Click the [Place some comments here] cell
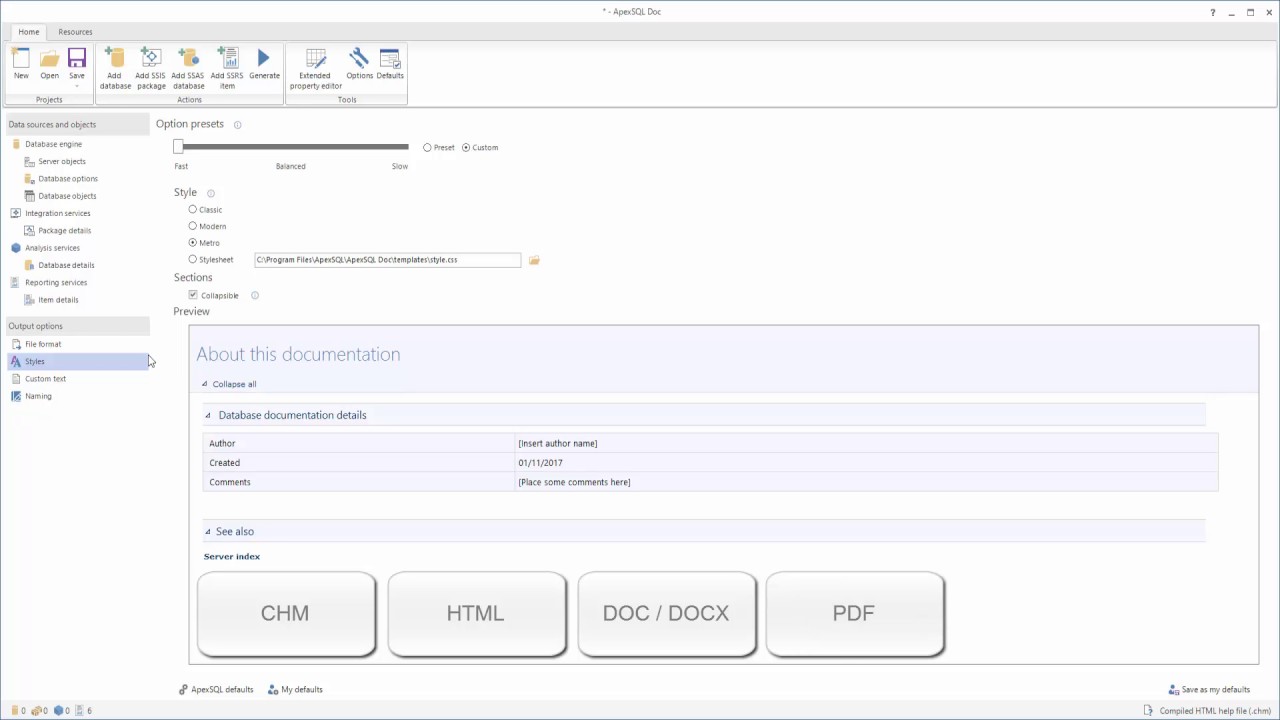 (x=866, y=482)
